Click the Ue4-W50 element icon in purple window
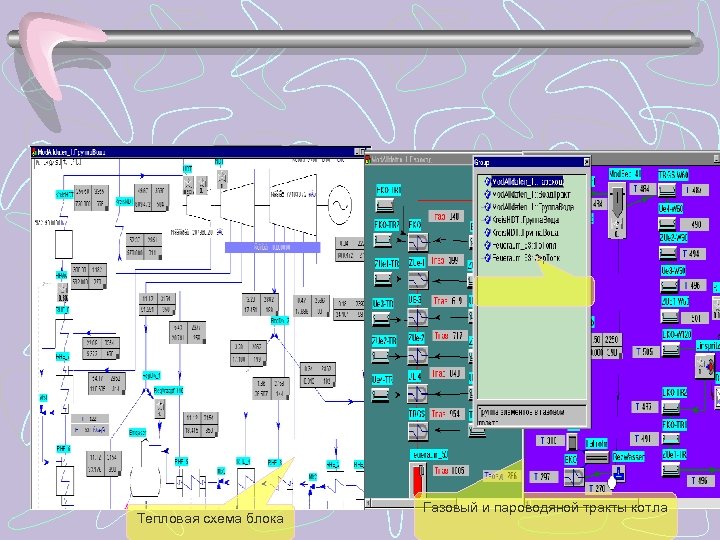The image size is (720, 540). click(x=667, y=224)
